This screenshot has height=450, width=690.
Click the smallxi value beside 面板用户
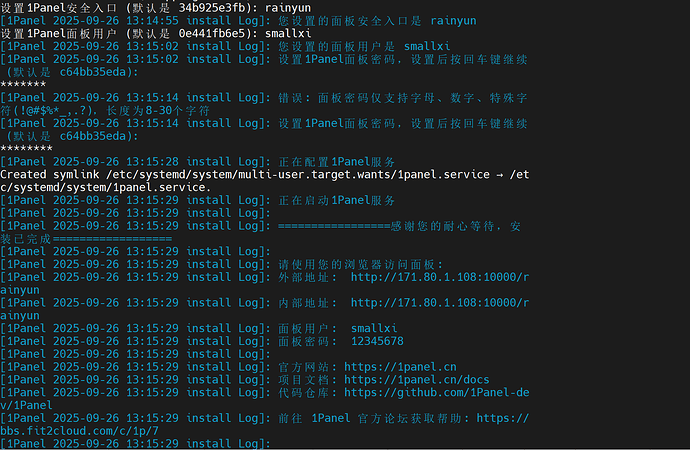(x=374, y=328)
